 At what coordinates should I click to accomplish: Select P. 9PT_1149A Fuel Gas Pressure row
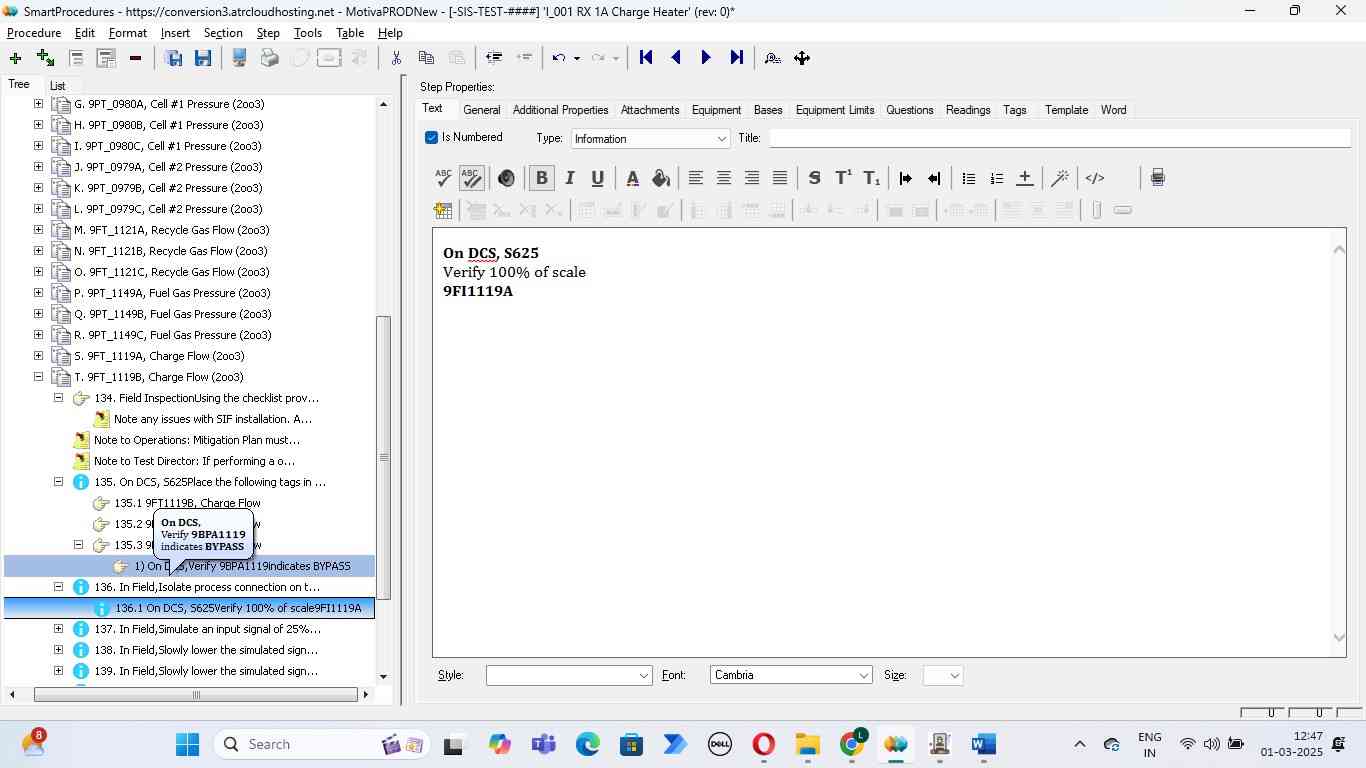click(172, 293)
